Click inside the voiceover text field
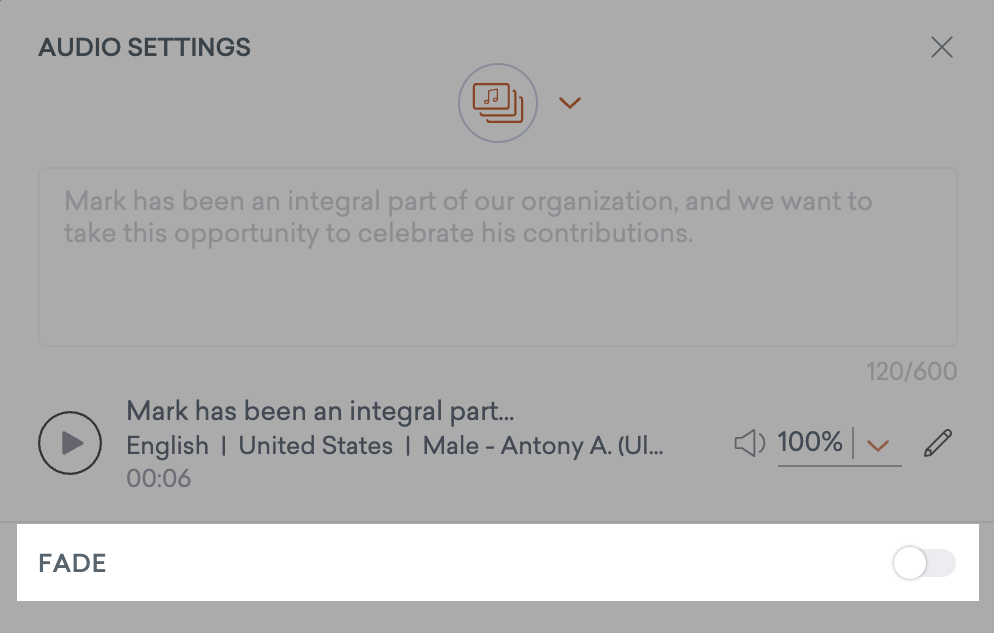994x633 pixels. coord(497,255)
